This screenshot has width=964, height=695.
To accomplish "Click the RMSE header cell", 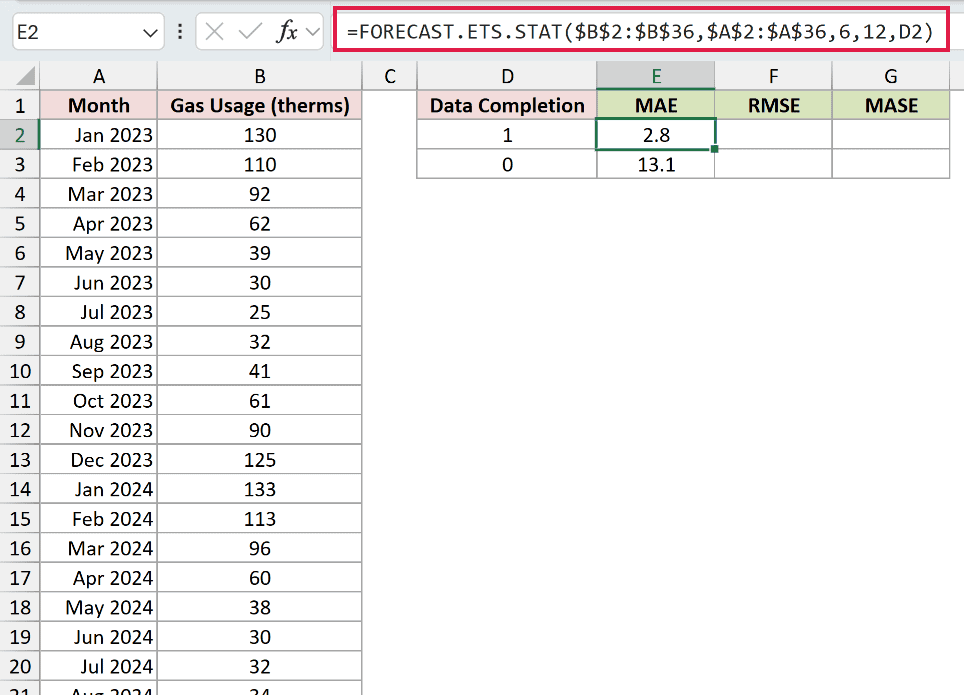I will click(x=773, y=105).
